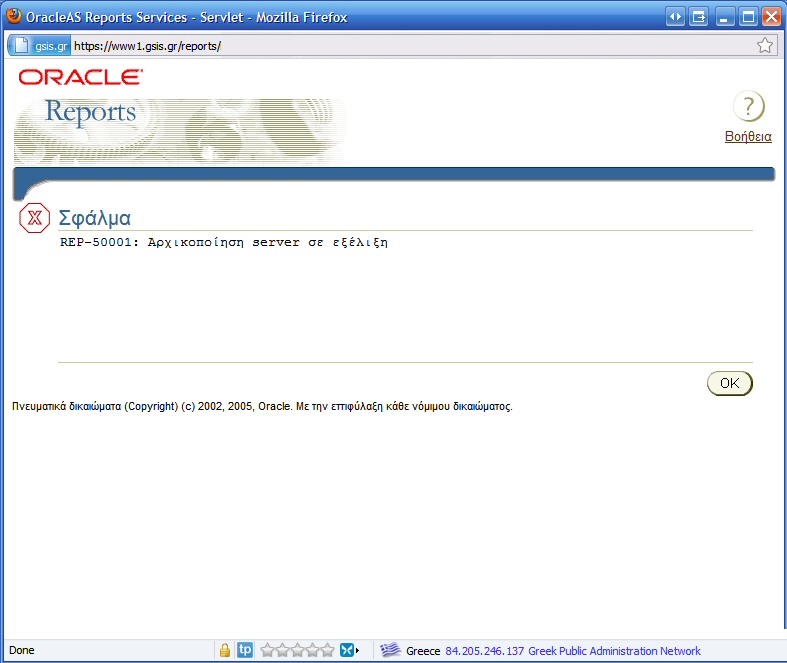Image resolution: width=787 pixels, height=663 pixels.
Task: Click the Greece country label
Action: tap(423, 651)
